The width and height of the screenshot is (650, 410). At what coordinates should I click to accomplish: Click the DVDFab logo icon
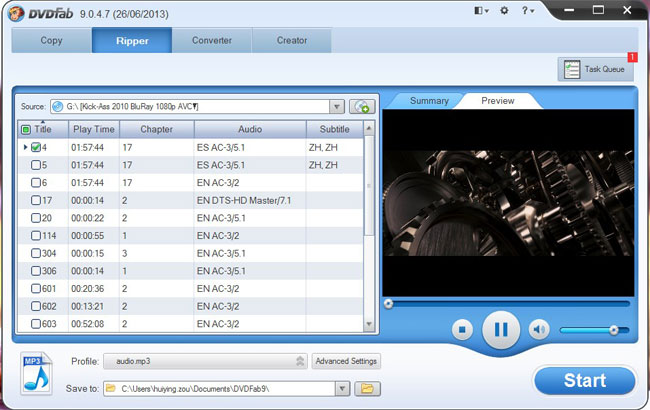click(x=15, y=13)
